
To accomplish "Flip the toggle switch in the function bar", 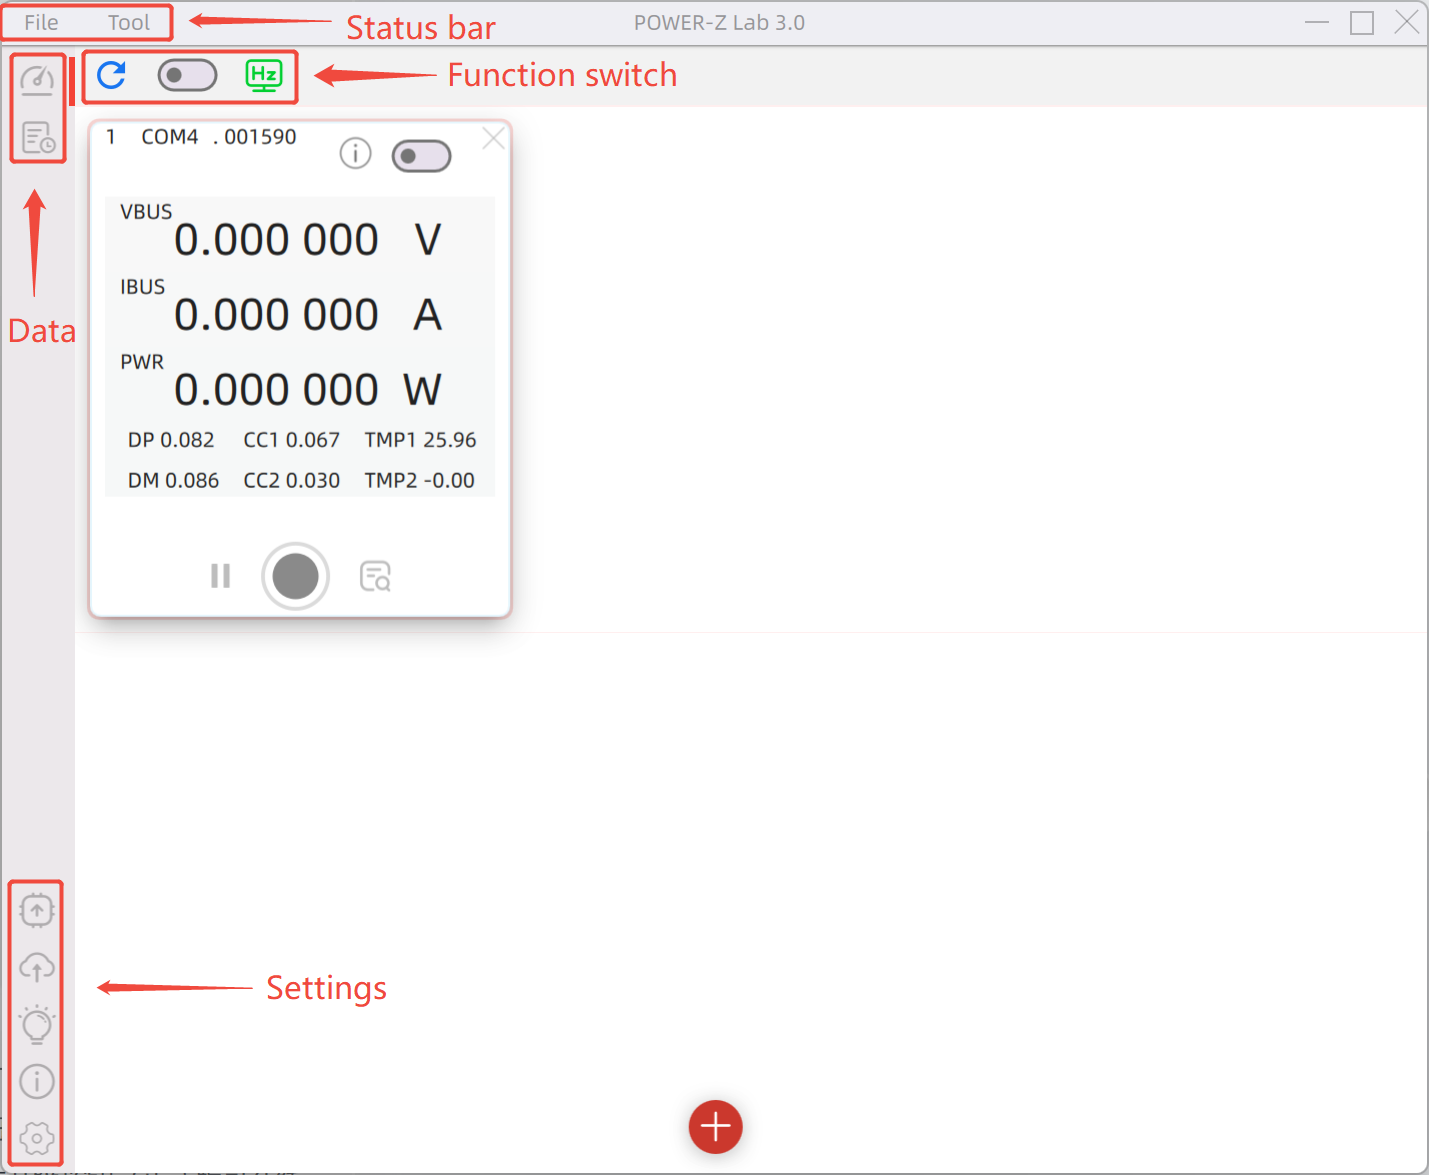I will [187, 75].
